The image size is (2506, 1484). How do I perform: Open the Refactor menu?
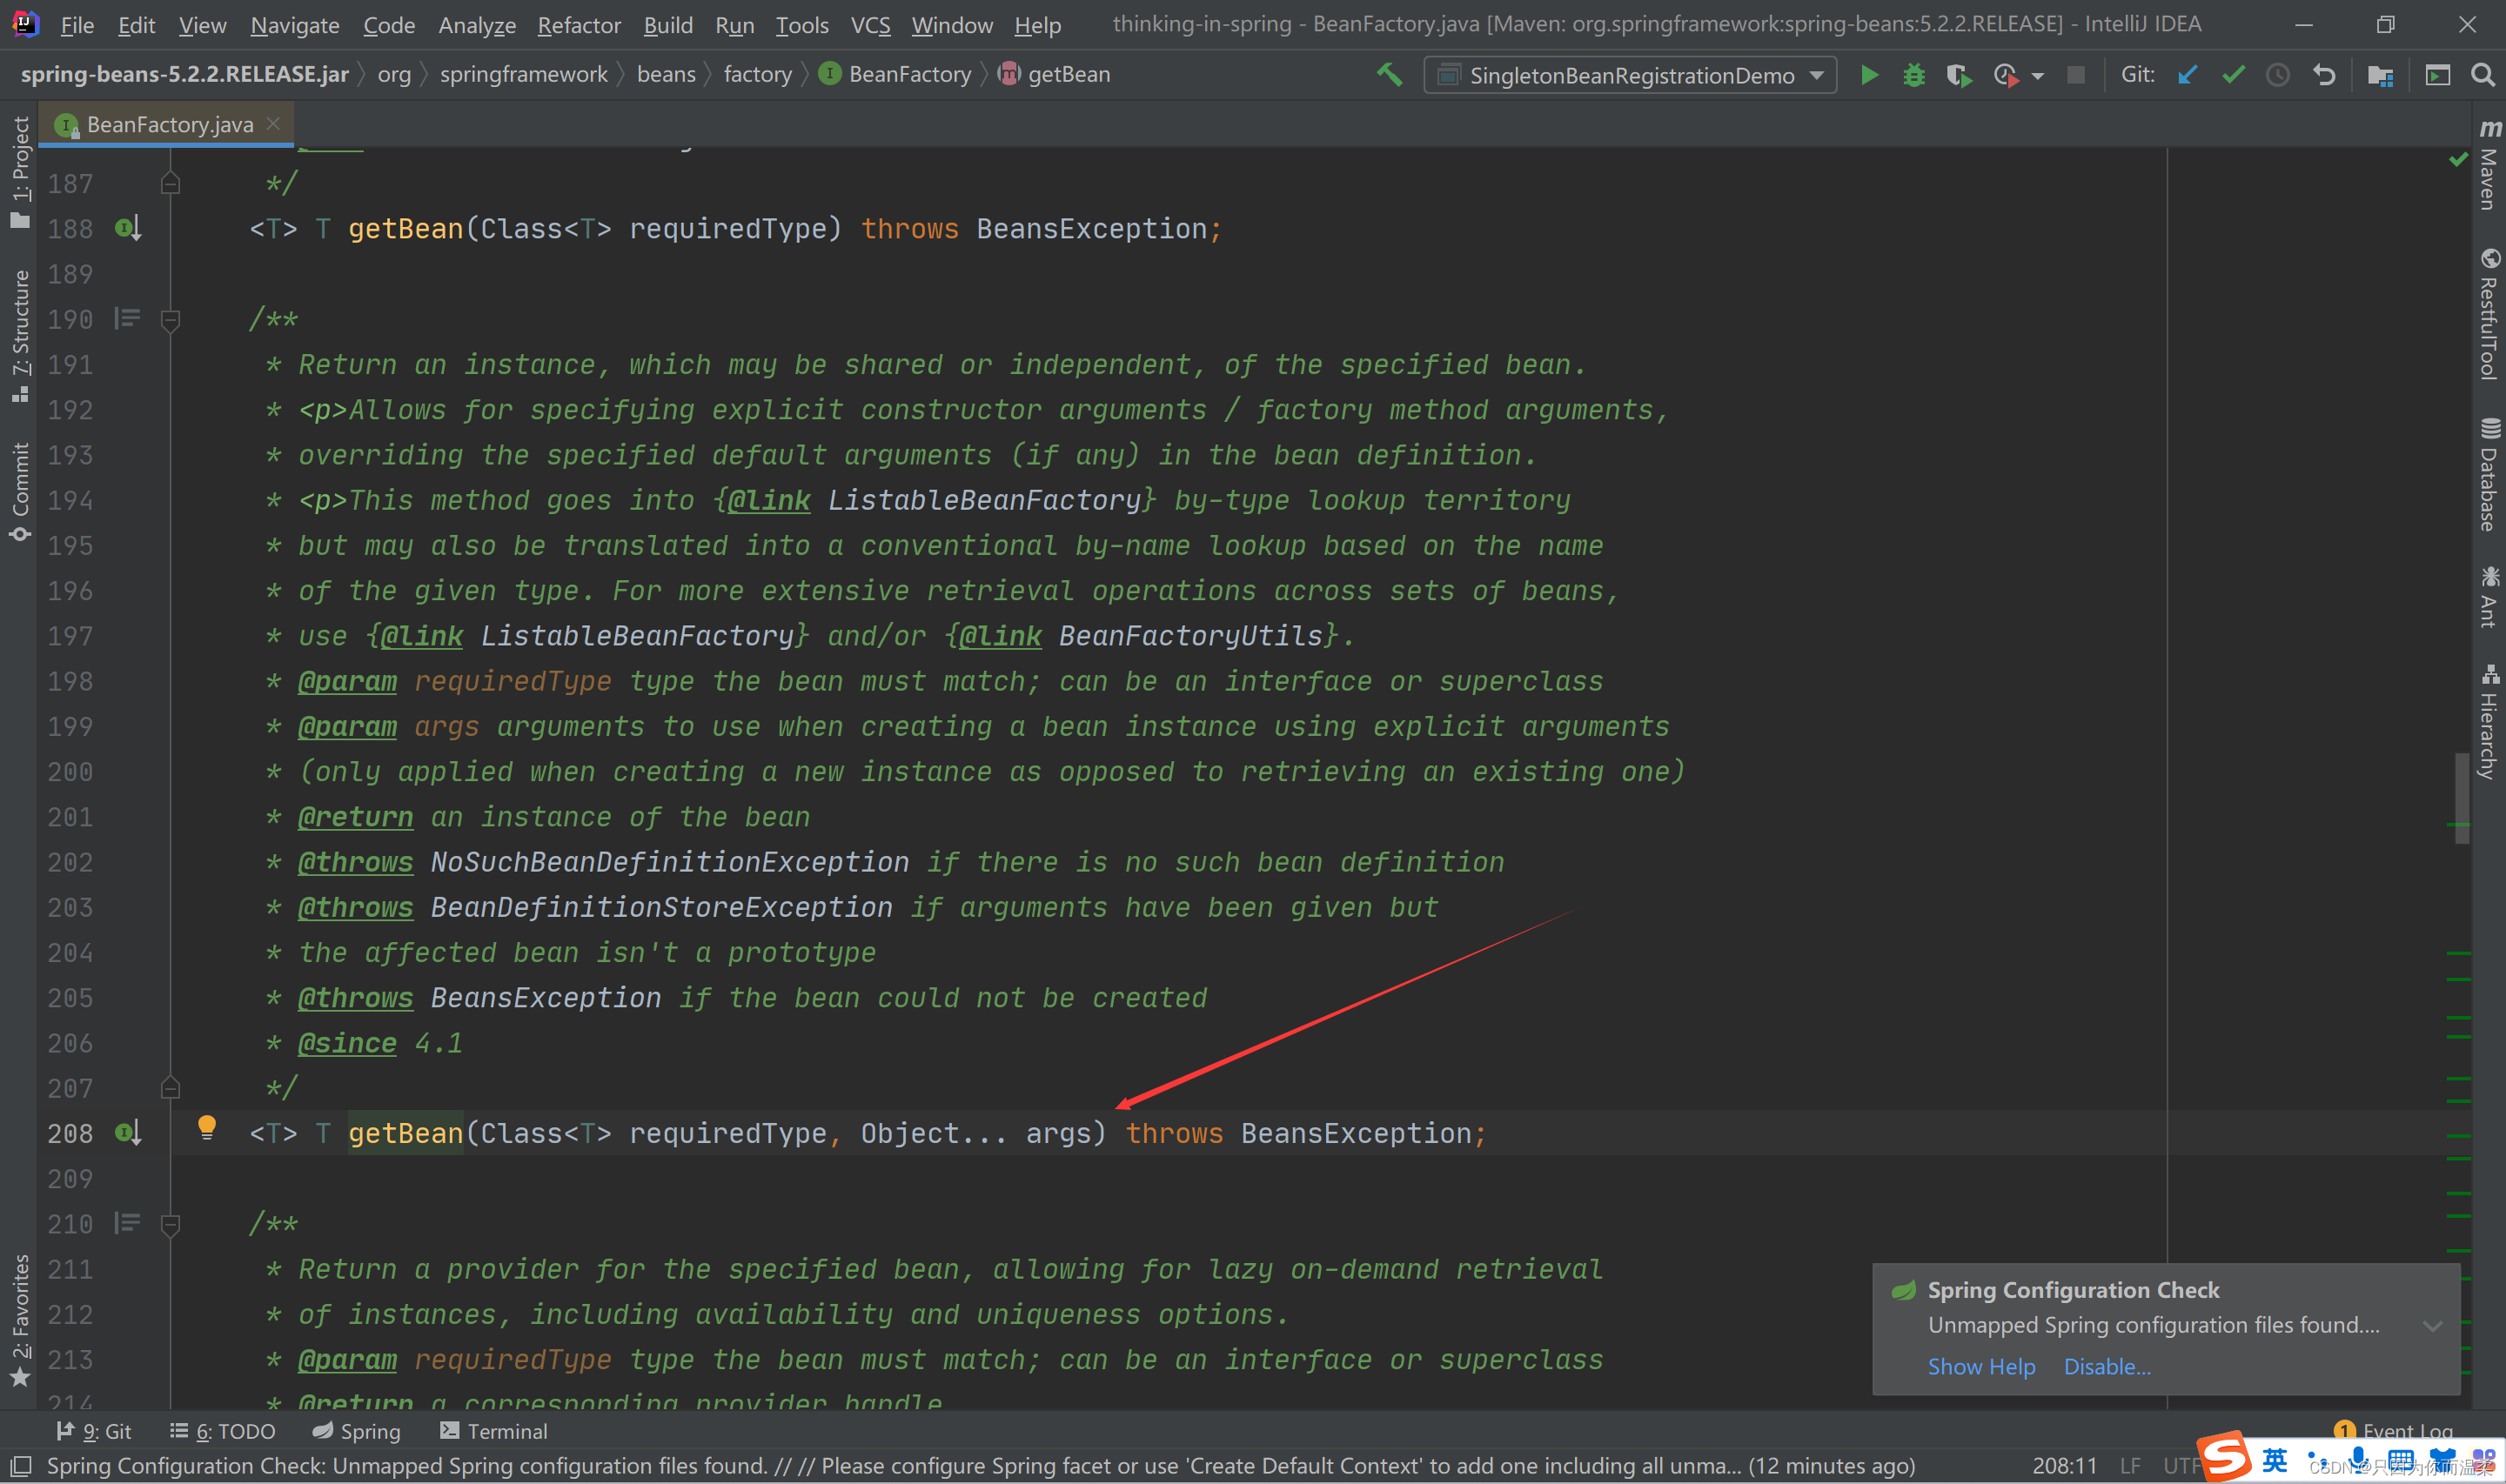tap(579, 25)
